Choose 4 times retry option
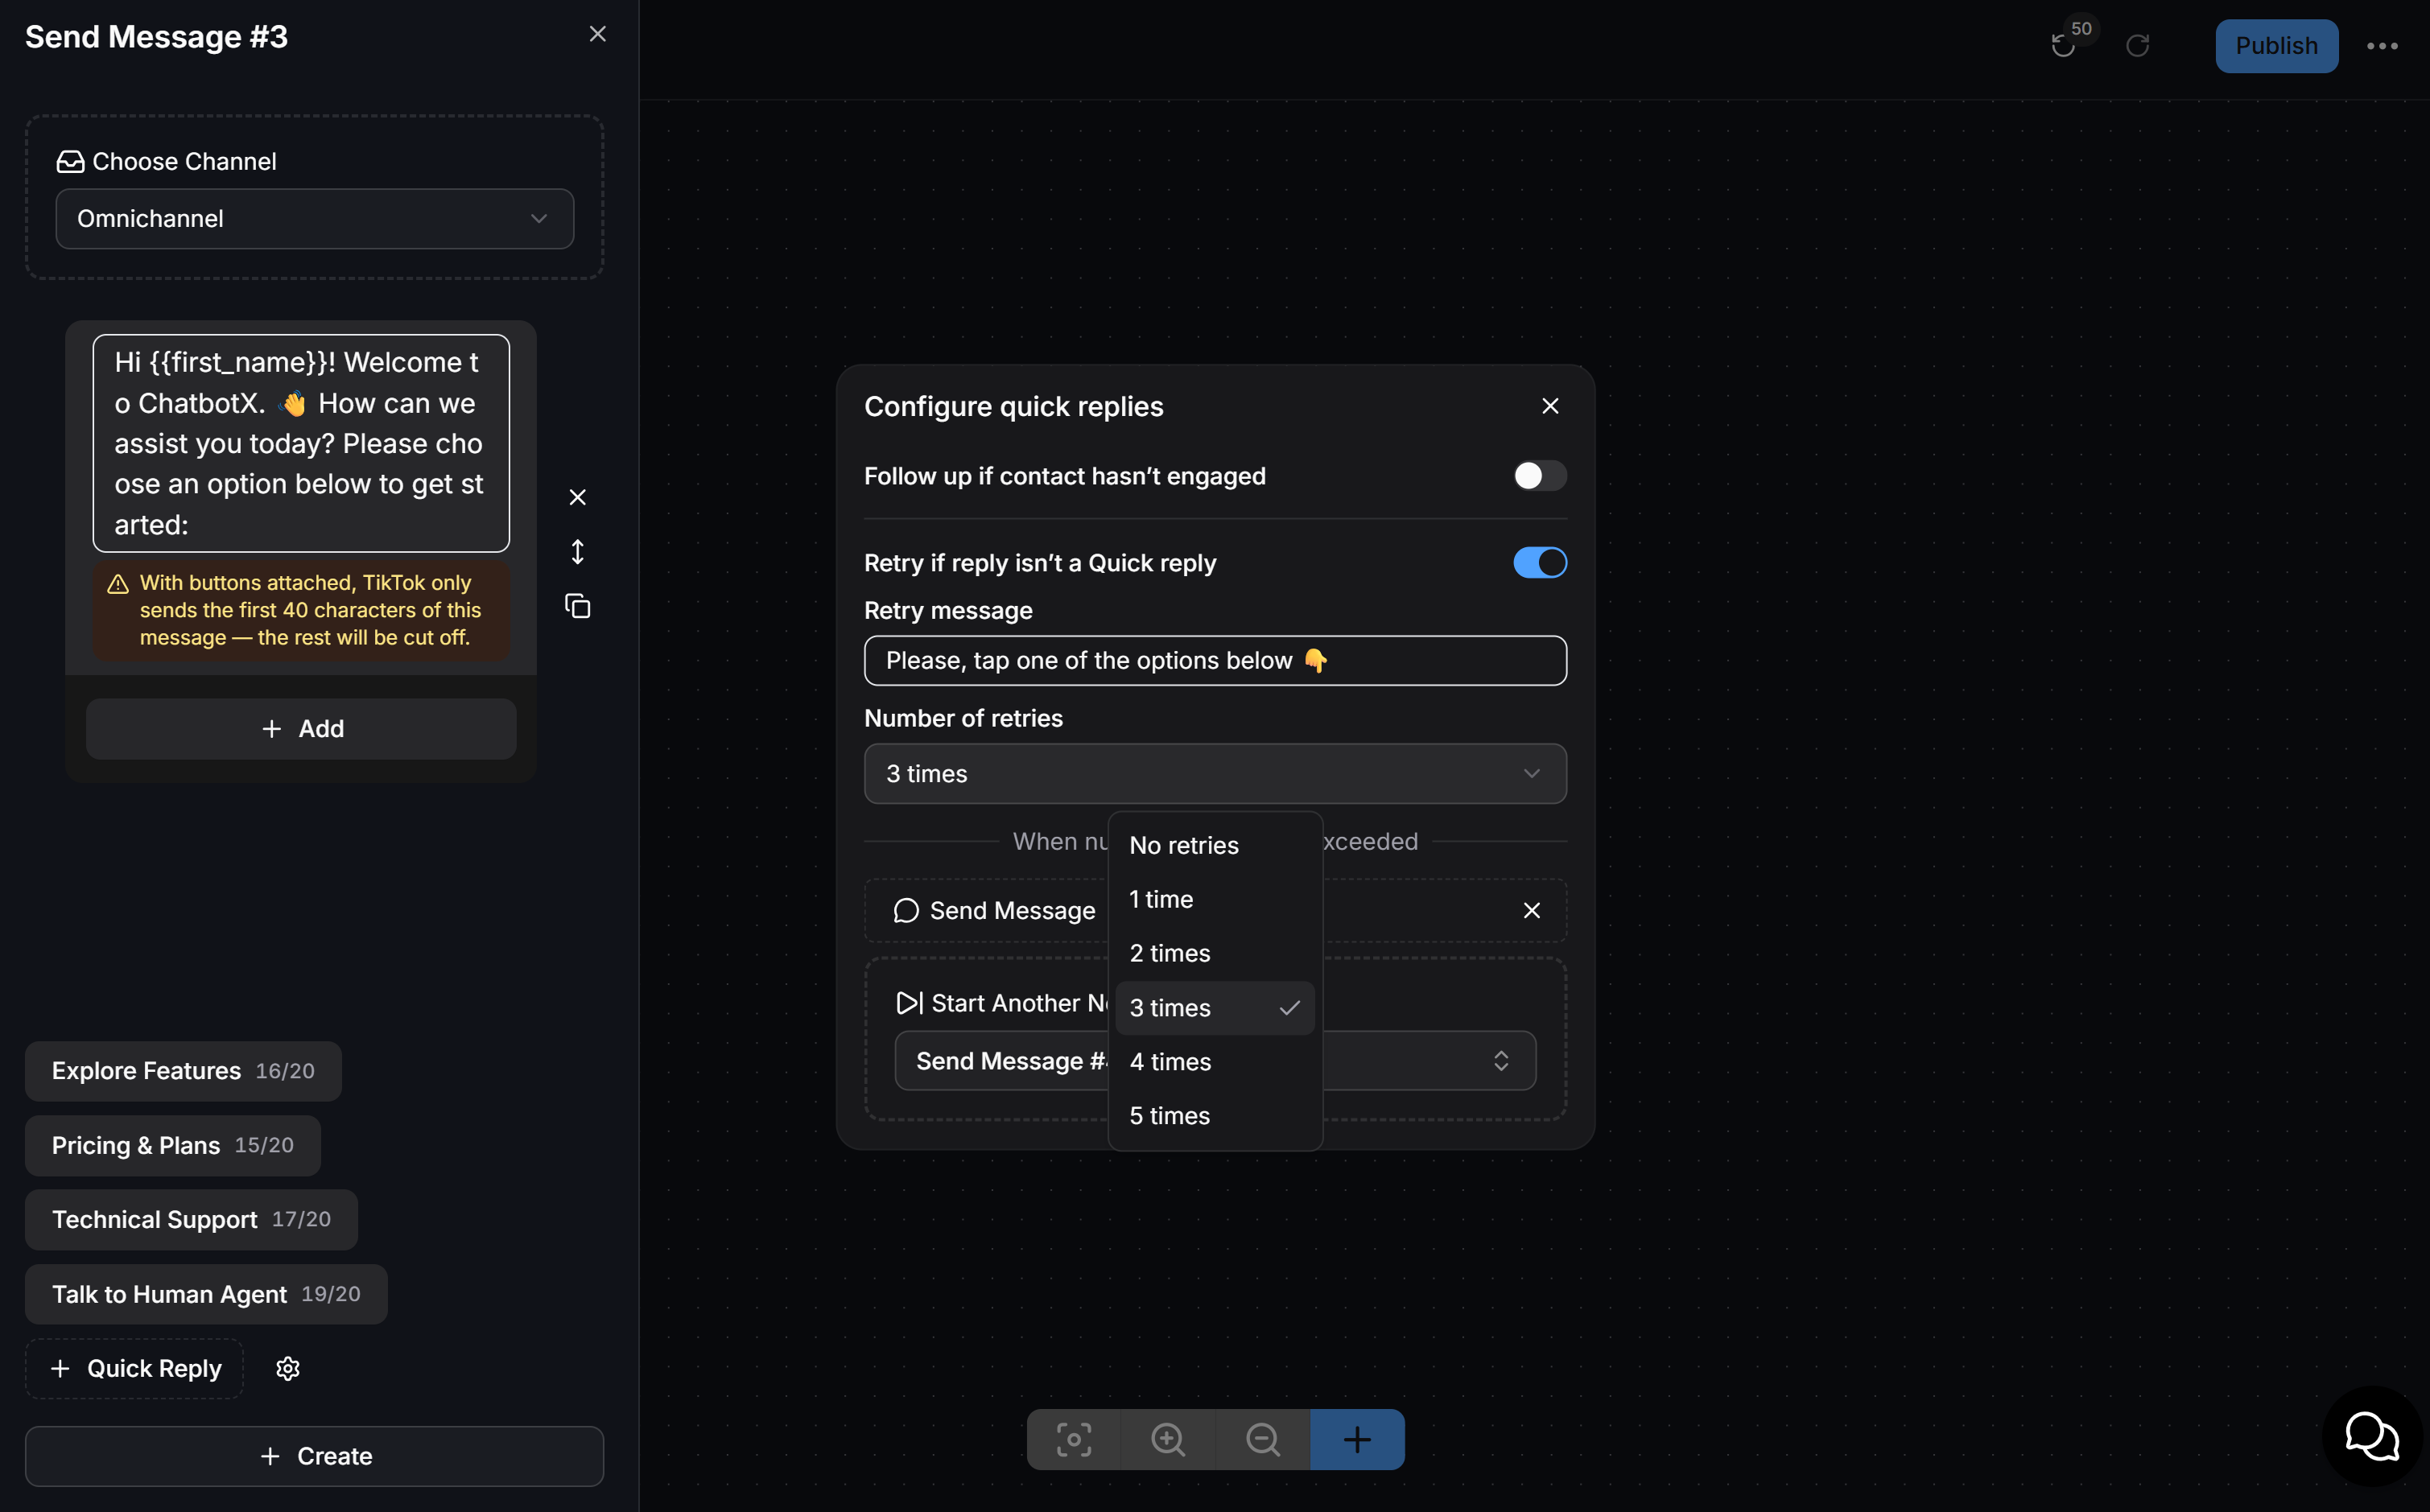 1215,1062
